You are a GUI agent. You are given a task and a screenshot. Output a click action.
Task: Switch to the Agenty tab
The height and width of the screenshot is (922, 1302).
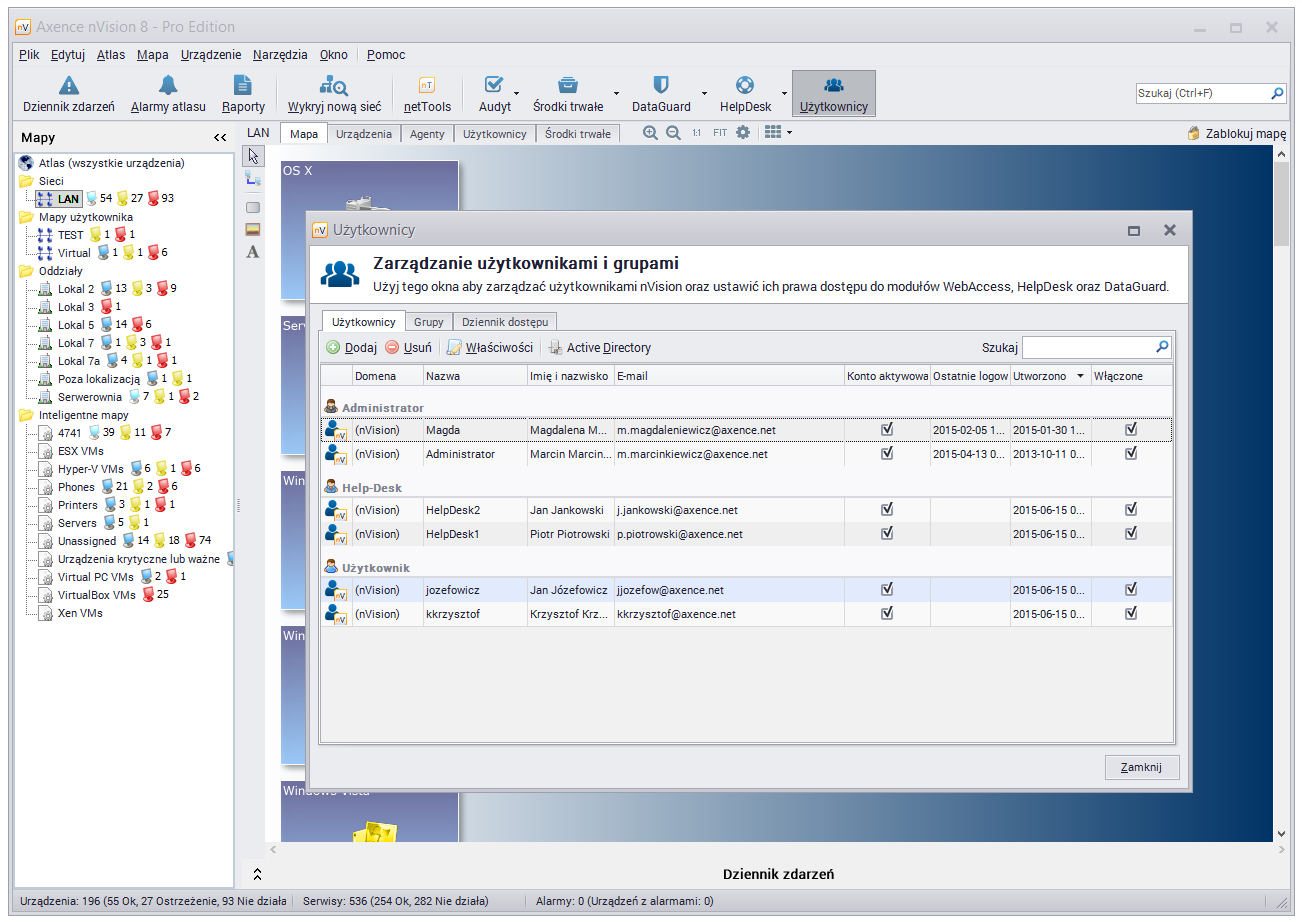coord(427,133)
